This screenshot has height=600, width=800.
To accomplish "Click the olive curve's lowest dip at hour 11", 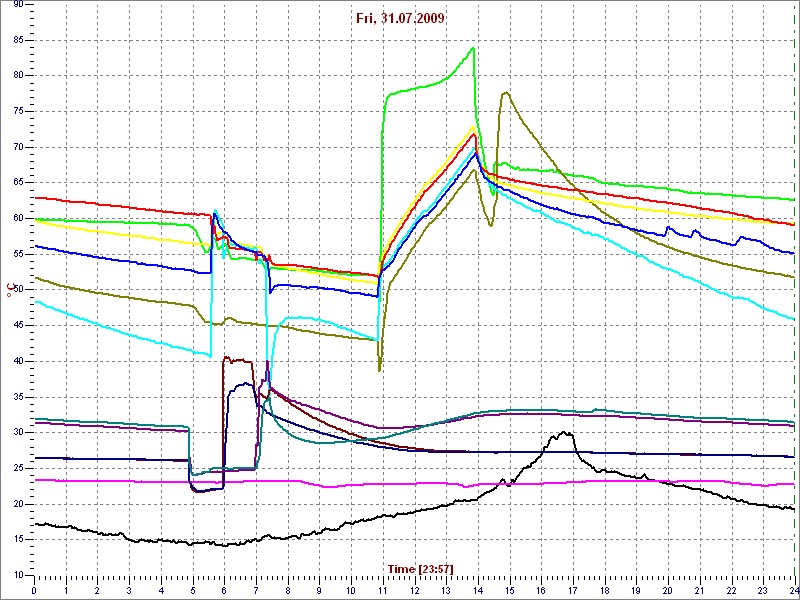I will tap(380, 370).
